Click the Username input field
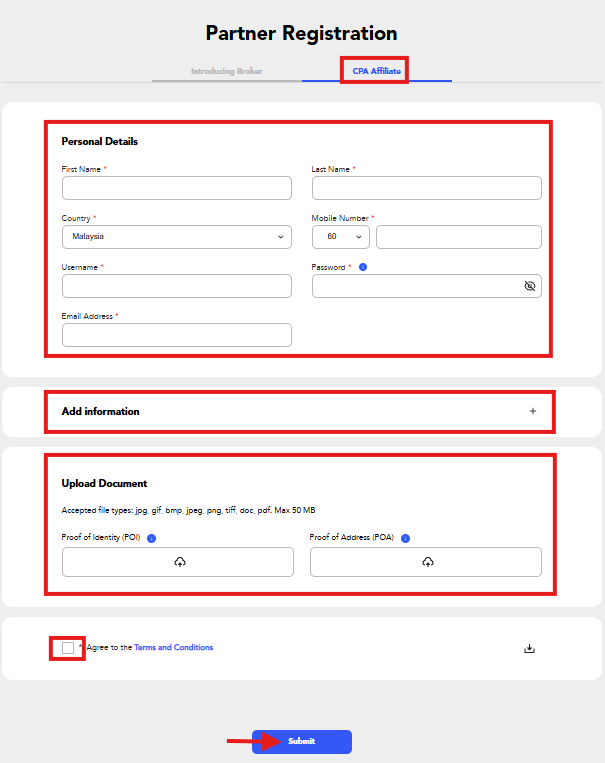The height and width of the screenshot is (763, 605). point(177,286)
